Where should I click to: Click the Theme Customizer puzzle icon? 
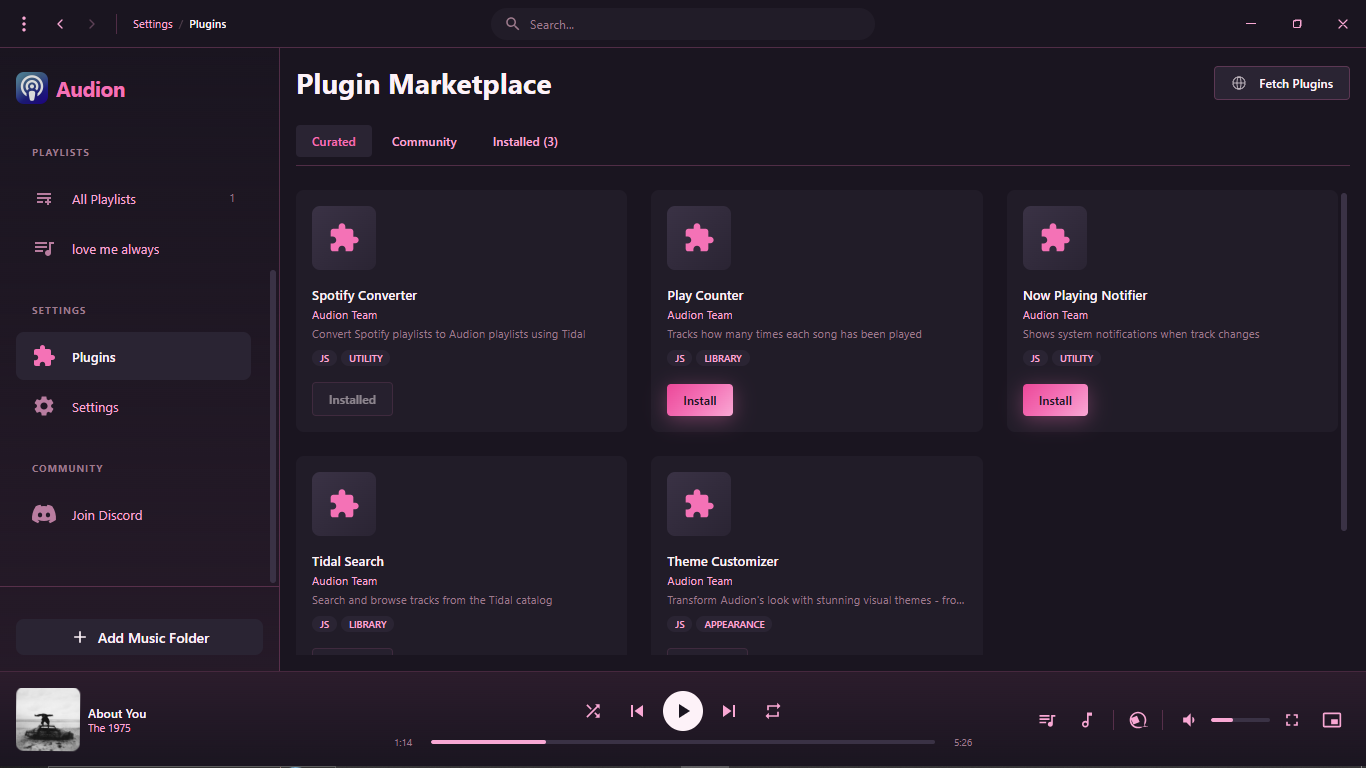click(x=699, y=504)
